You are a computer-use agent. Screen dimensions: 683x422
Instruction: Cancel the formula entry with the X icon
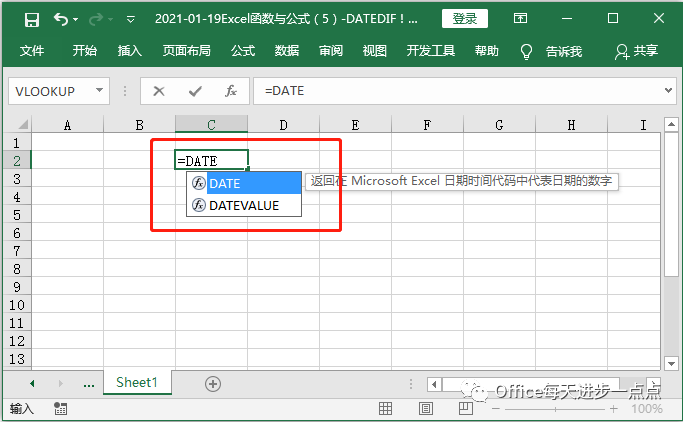coord(159,91)
